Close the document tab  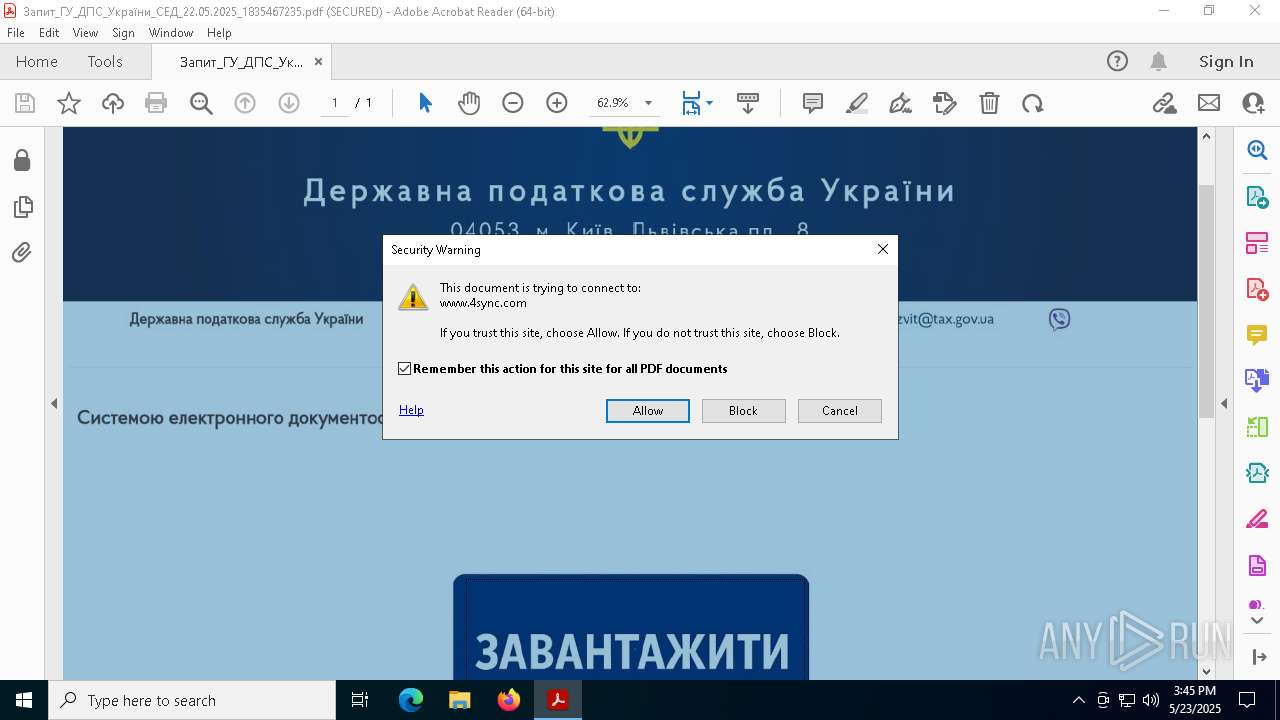[318, 61]
